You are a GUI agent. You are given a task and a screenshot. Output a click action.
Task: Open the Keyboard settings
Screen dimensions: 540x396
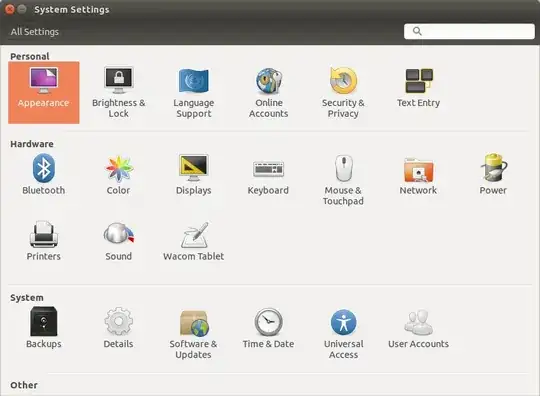269,175
